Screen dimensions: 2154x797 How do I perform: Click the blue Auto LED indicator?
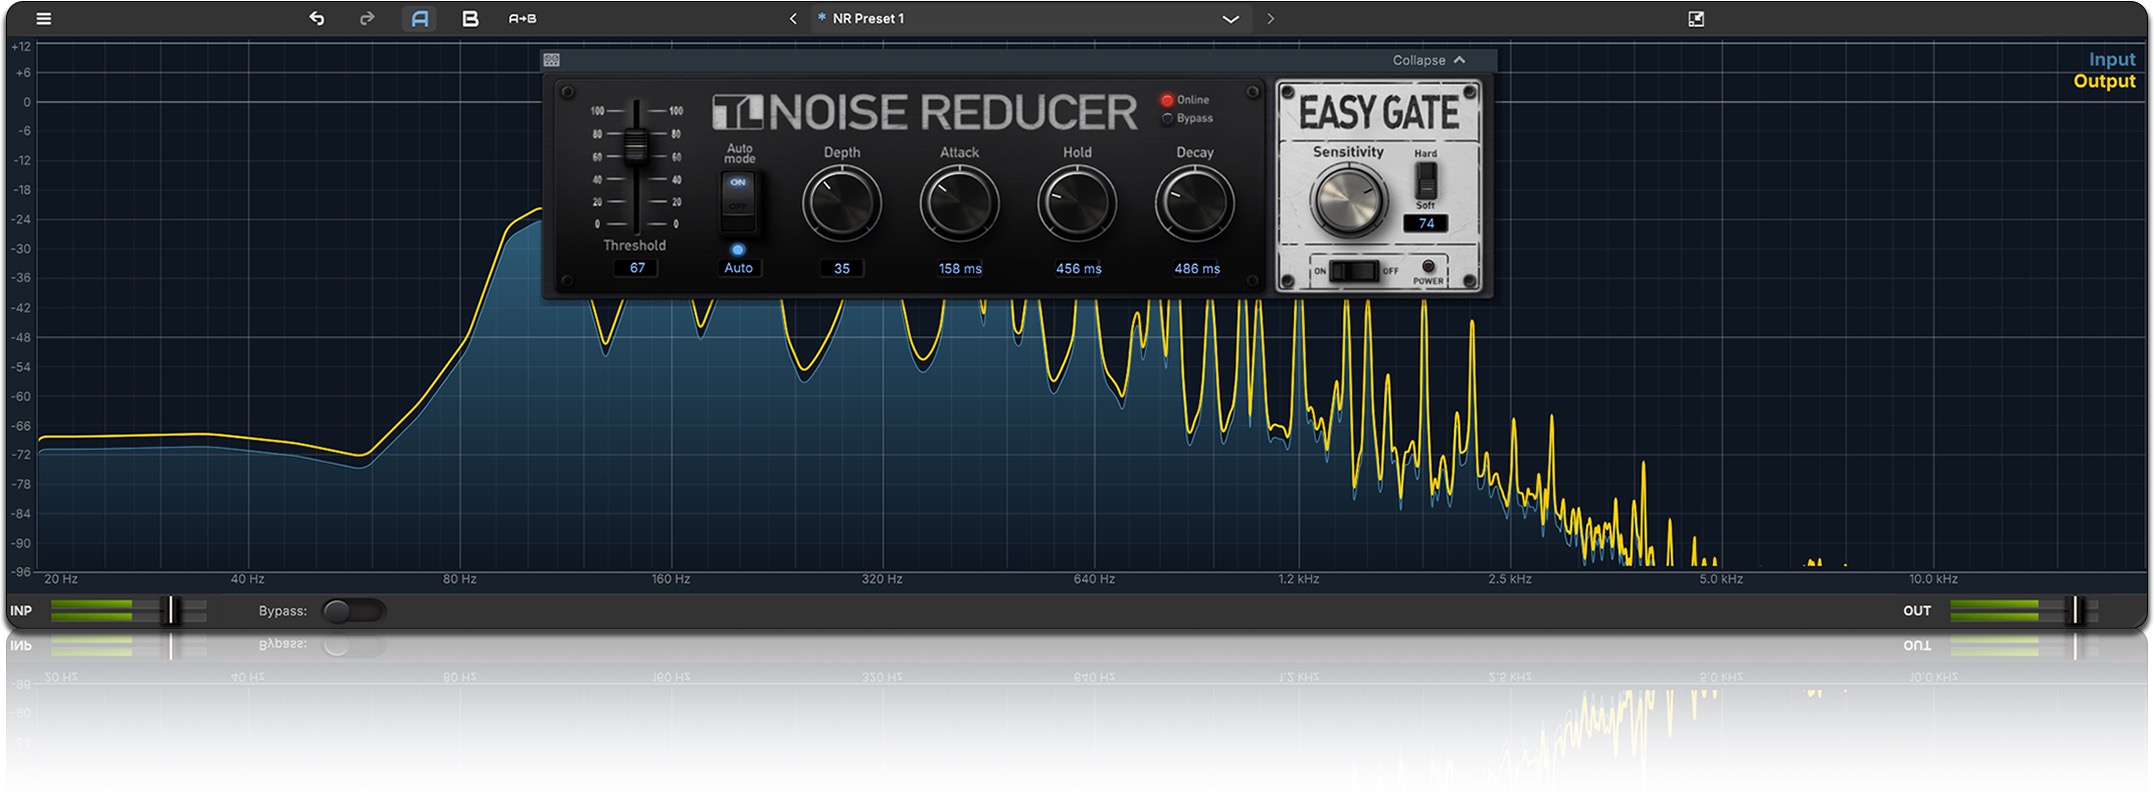click(x=738, y=249)
